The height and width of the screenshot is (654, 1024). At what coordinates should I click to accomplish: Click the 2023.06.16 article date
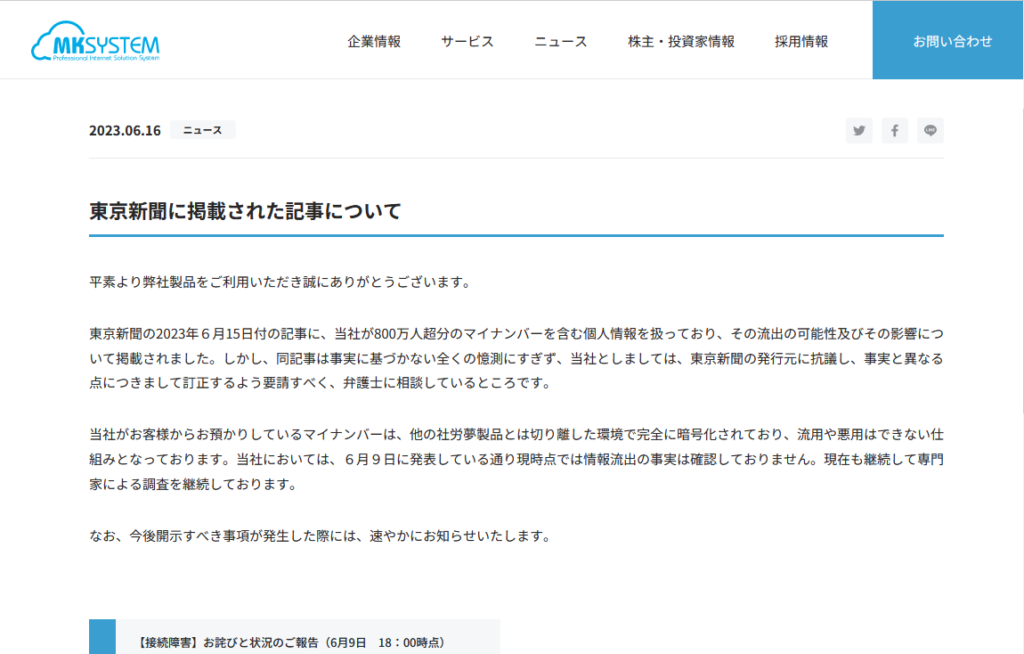[x=125, y=131]
